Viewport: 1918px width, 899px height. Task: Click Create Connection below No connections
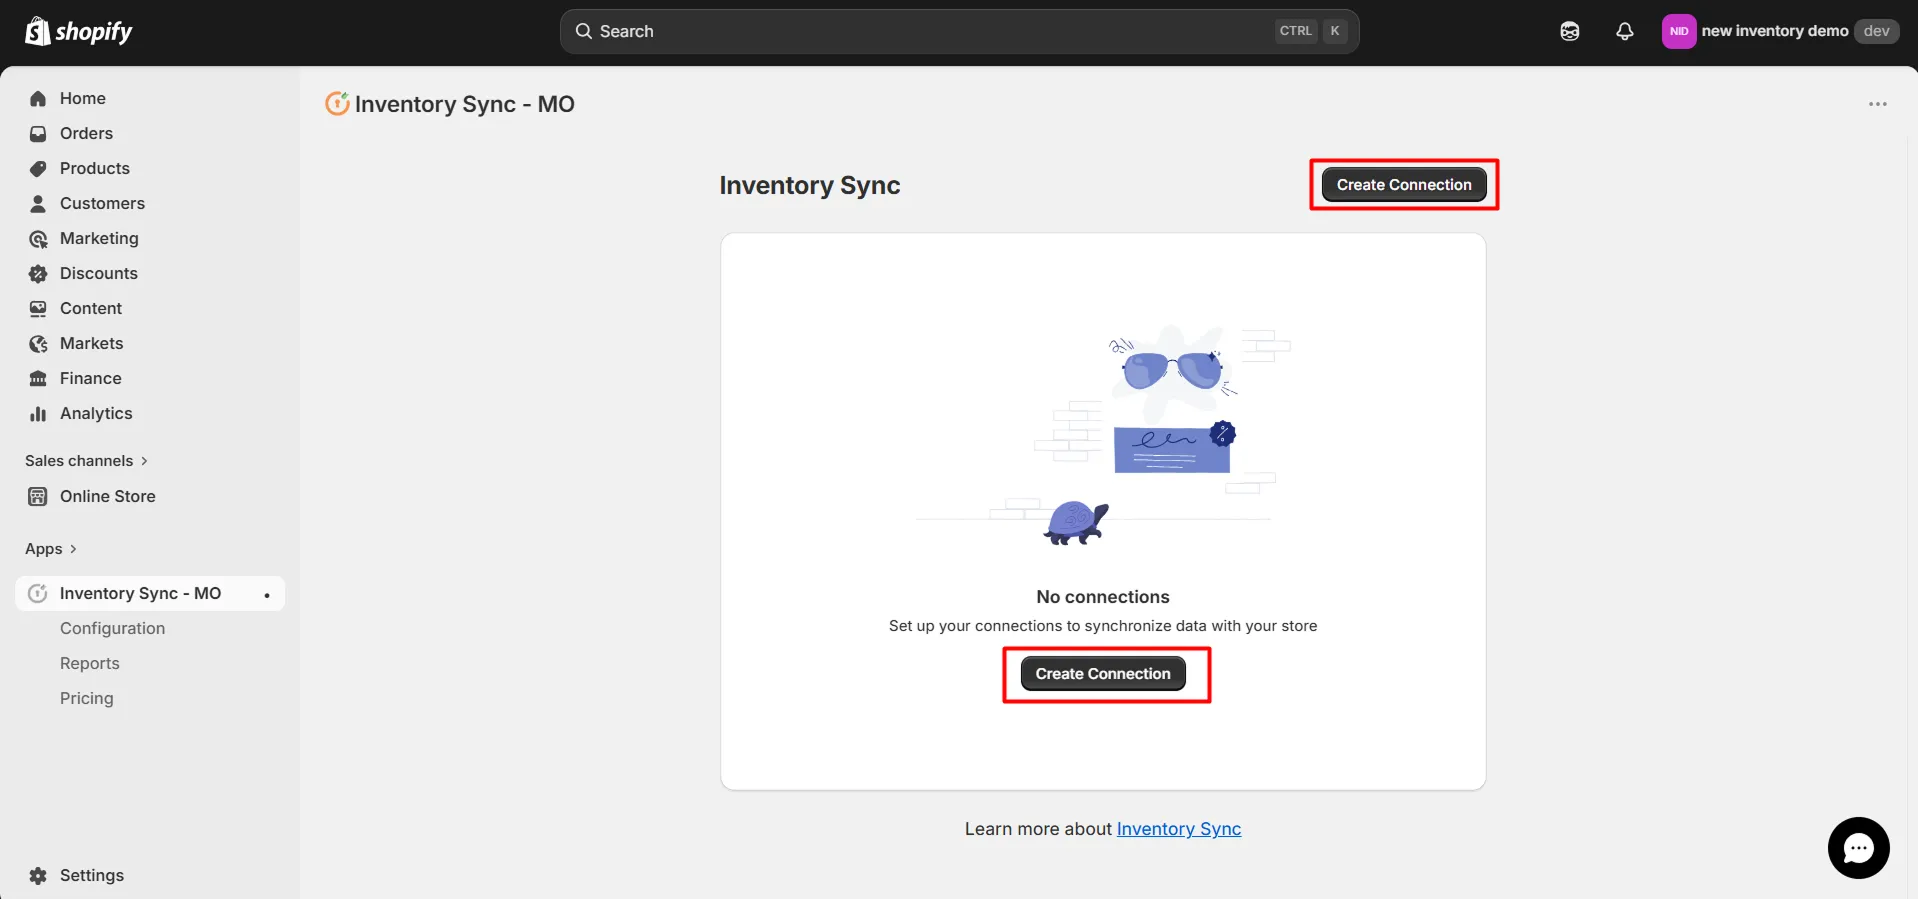point(1103,673)
